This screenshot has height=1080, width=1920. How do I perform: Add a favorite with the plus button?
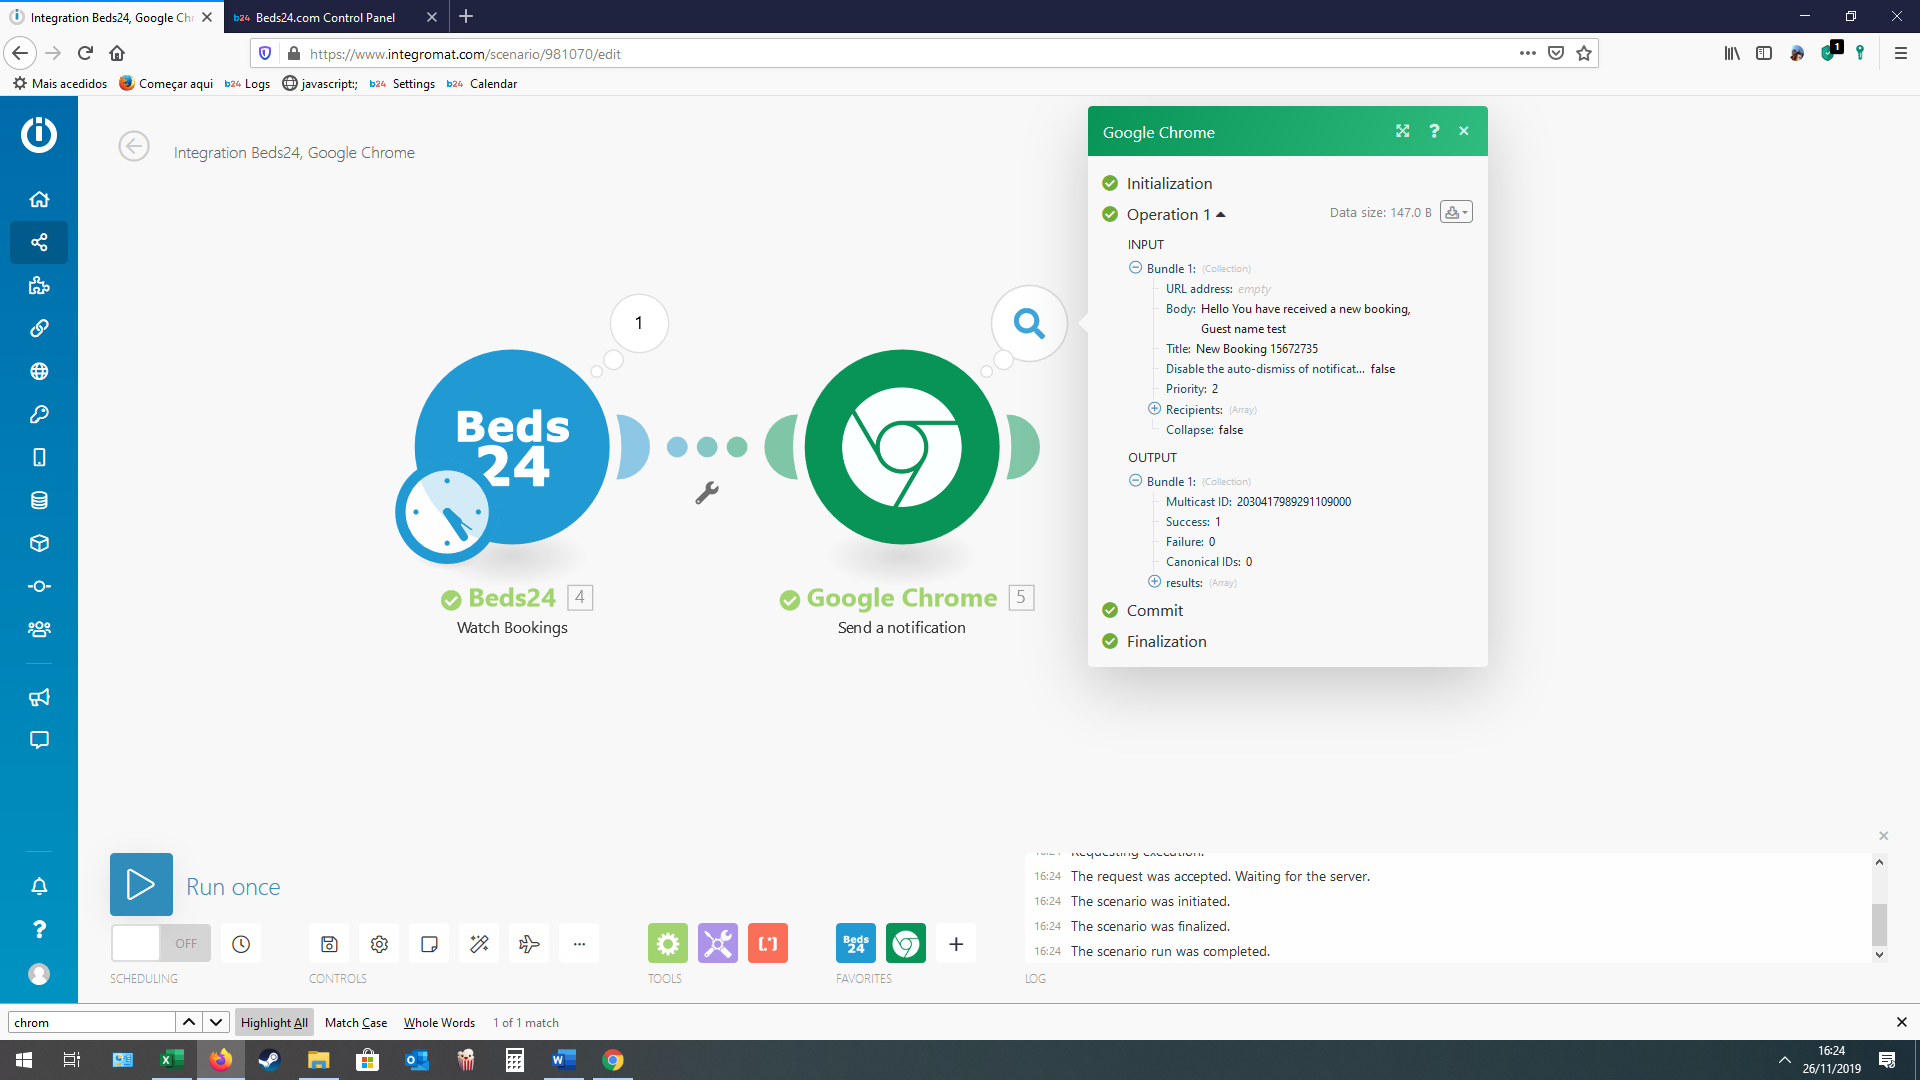click(956, 943)
